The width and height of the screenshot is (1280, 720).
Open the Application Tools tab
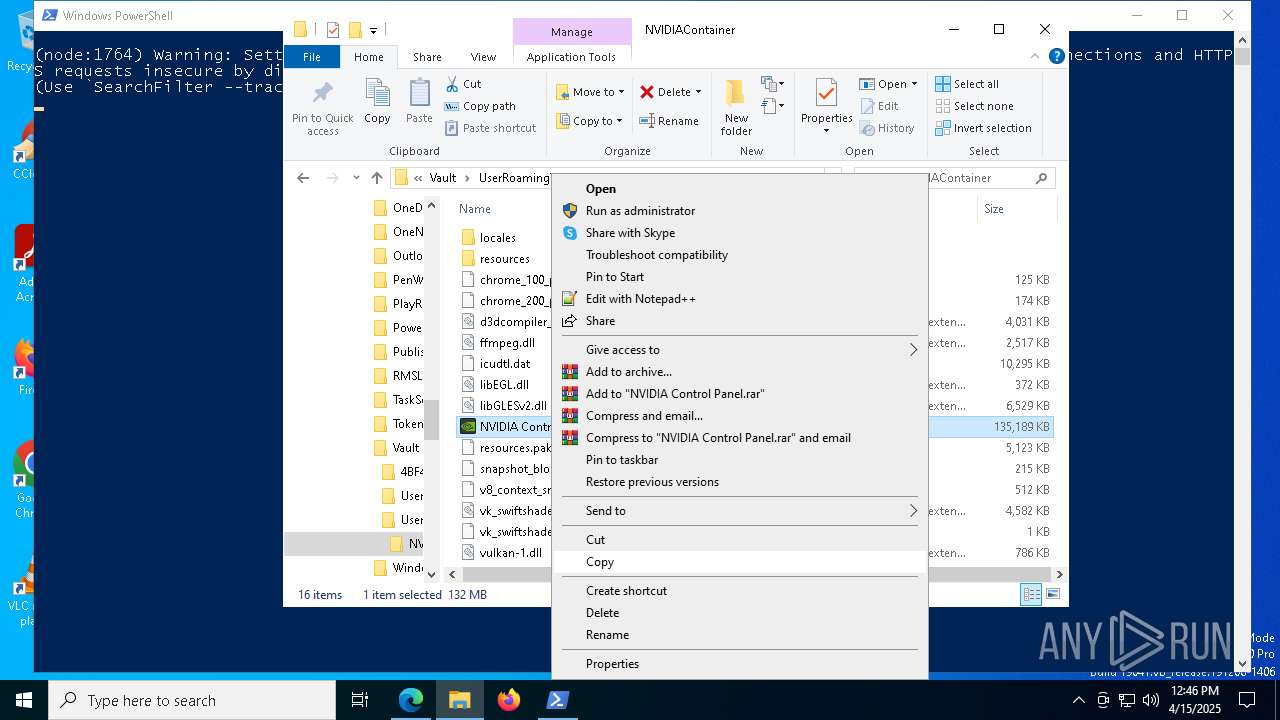571,57
